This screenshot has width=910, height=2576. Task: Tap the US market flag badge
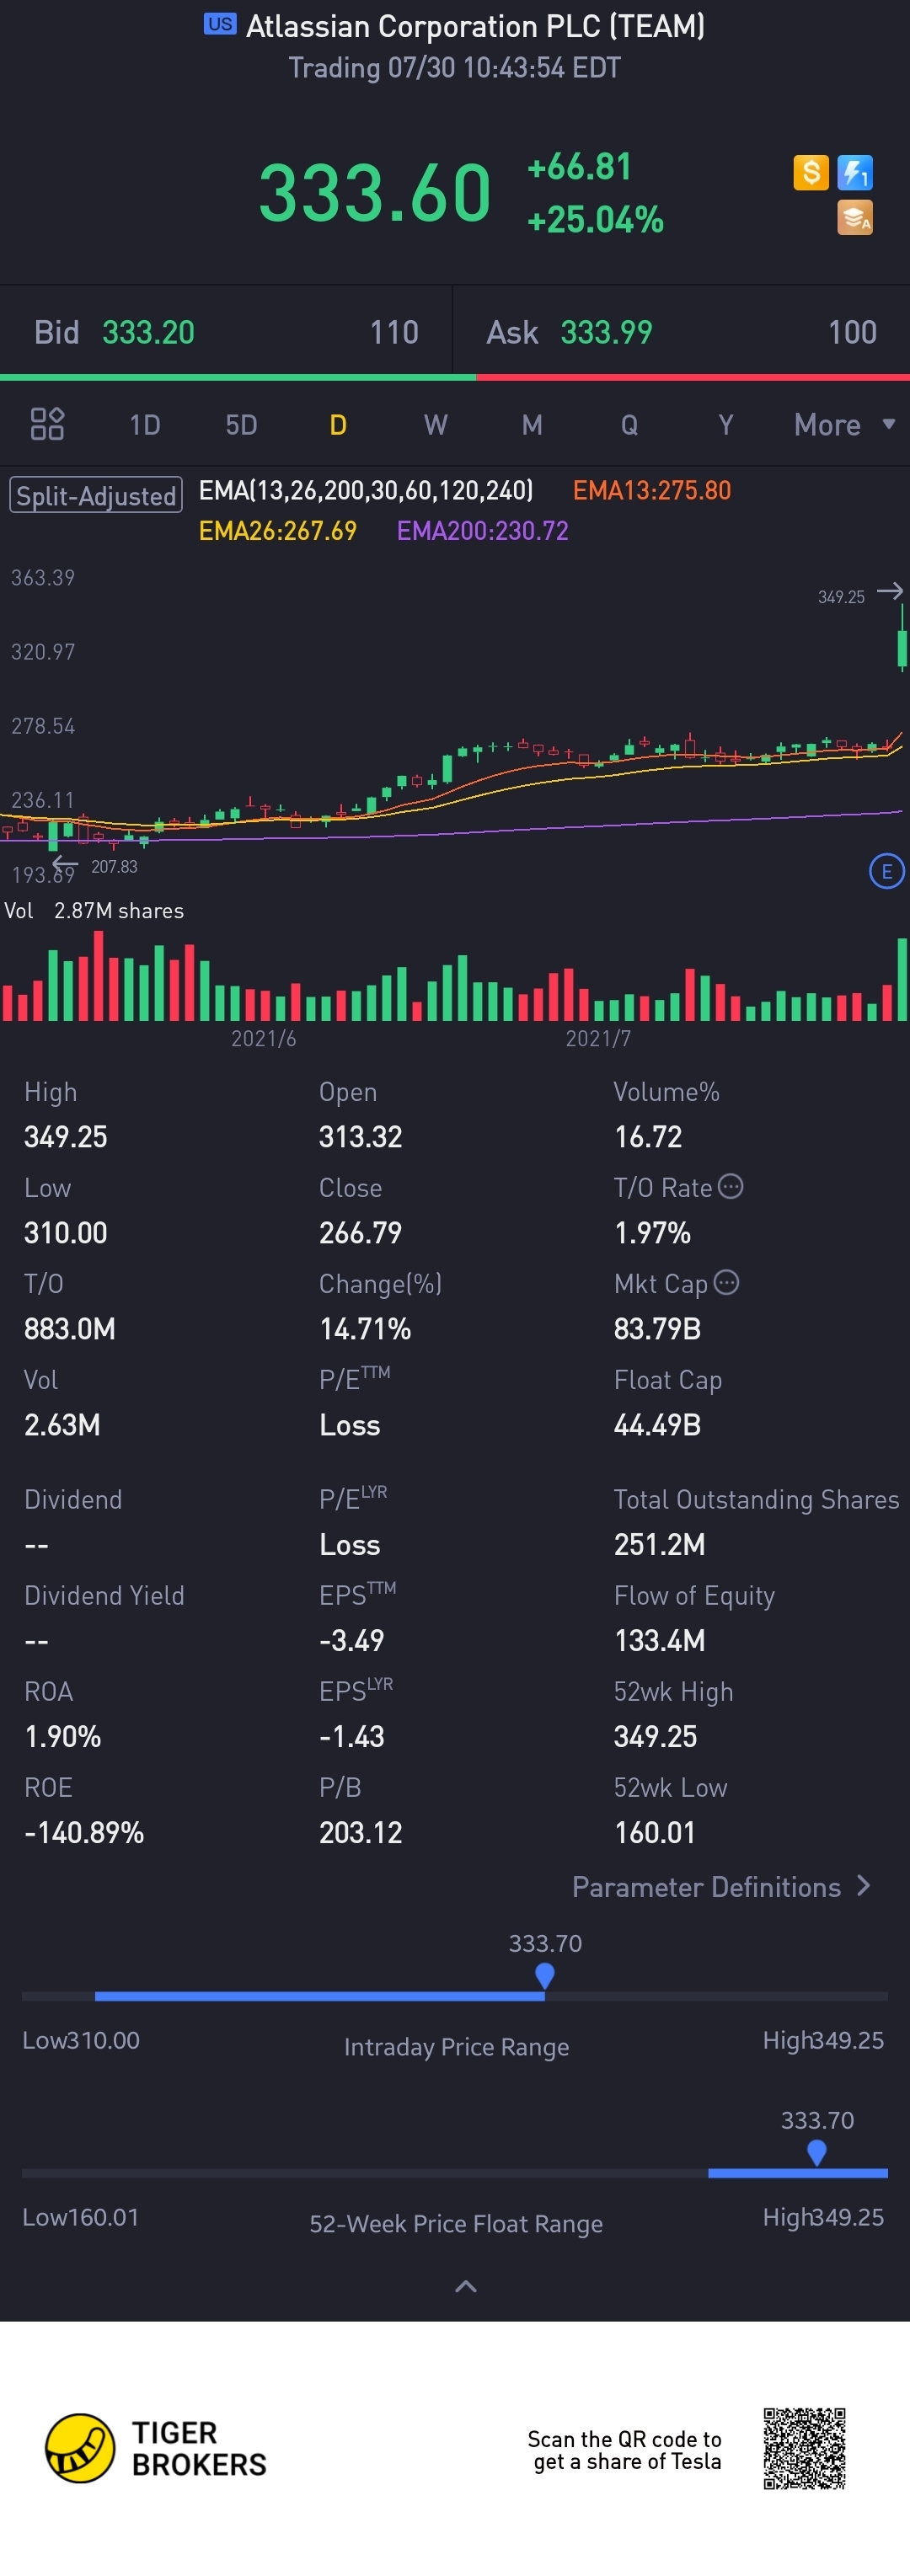(x=220, y=24)
